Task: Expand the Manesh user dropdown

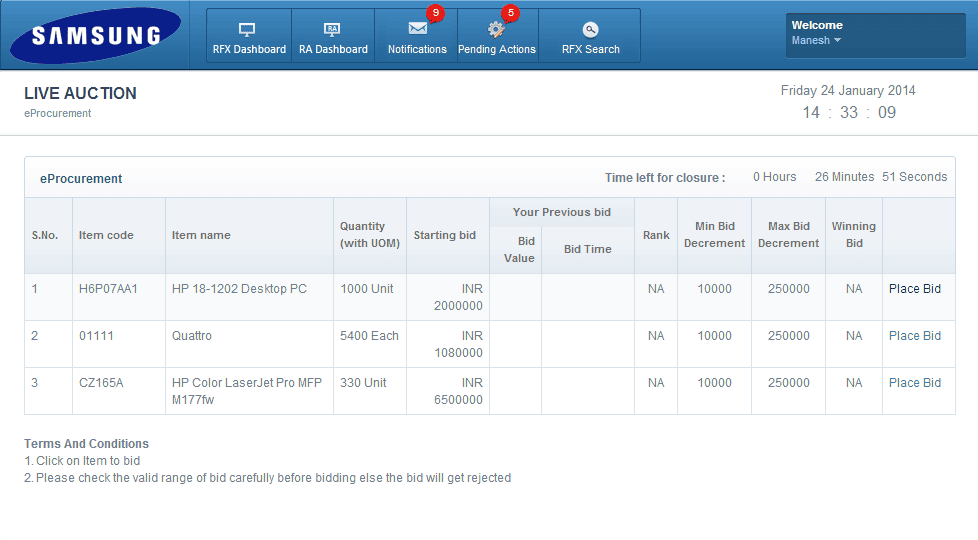Action: [x=816, y=41]
